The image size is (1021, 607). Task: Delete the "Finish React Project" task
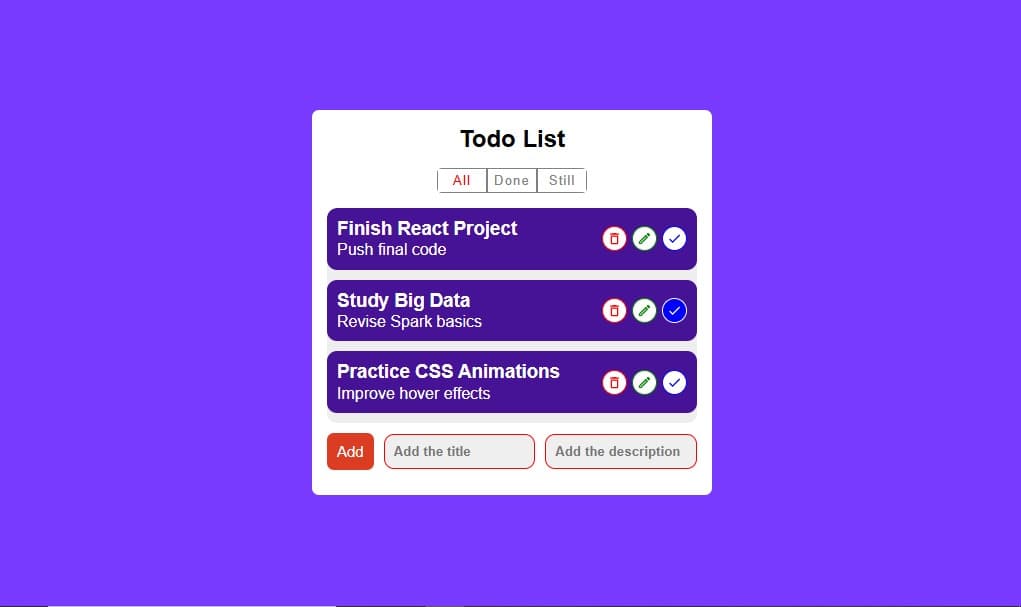tap(614, 238)
